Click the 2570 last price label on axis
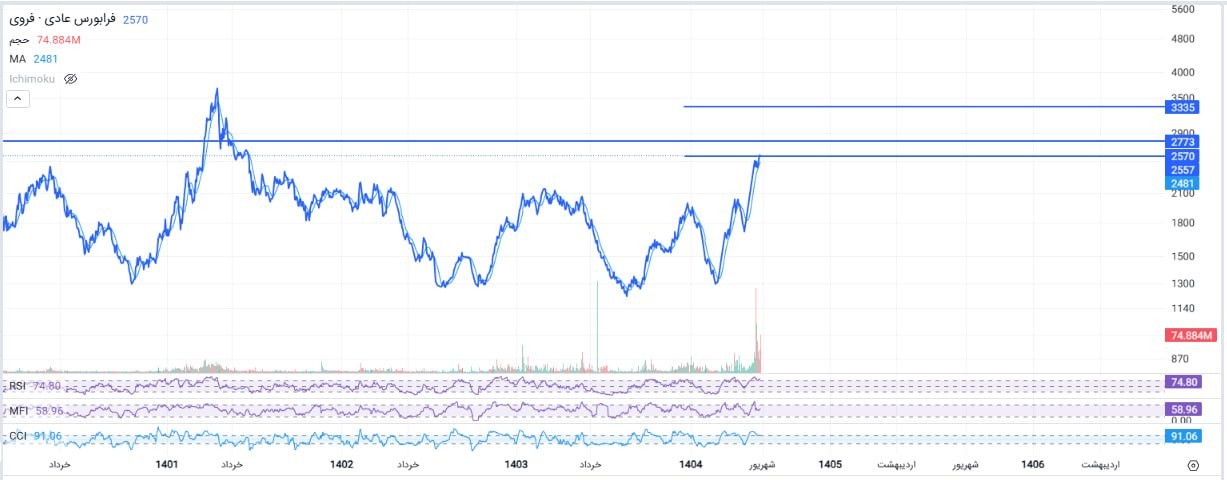This screenshot has width=1227, height=480. [1182, 156]
